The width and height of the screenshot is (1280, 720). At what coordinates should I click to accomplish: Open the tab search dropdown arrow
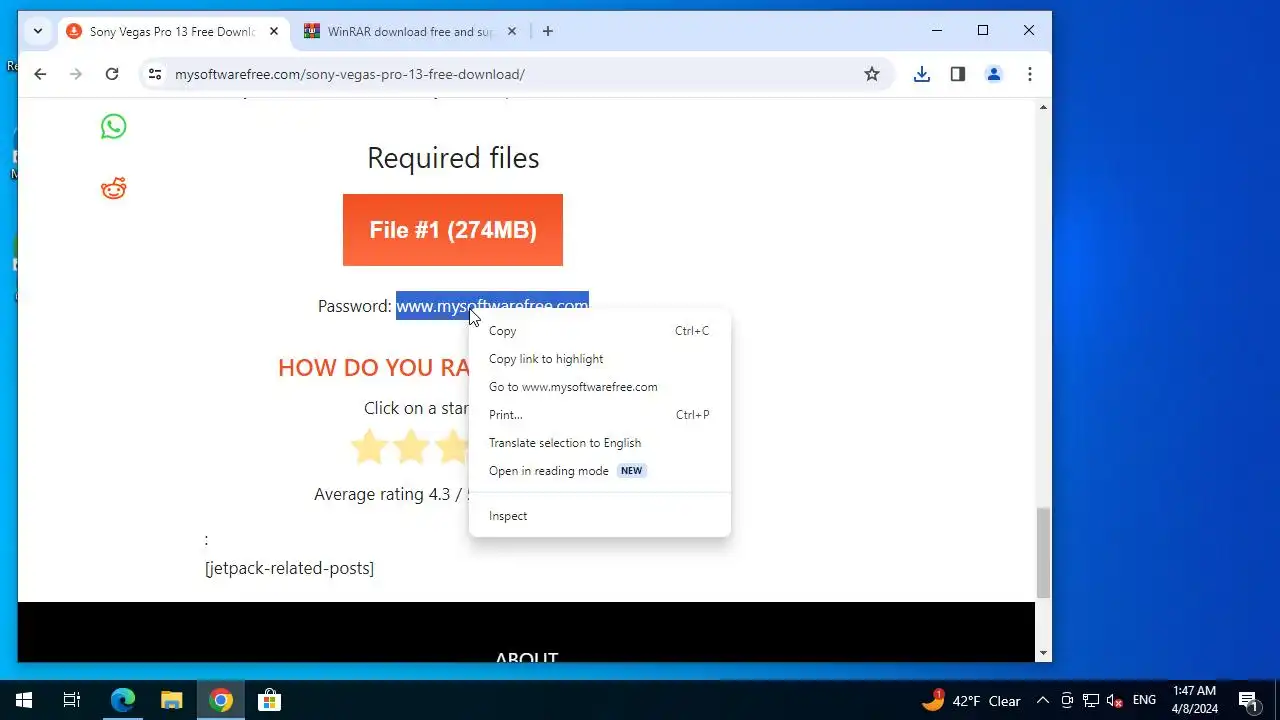(38, 31)
